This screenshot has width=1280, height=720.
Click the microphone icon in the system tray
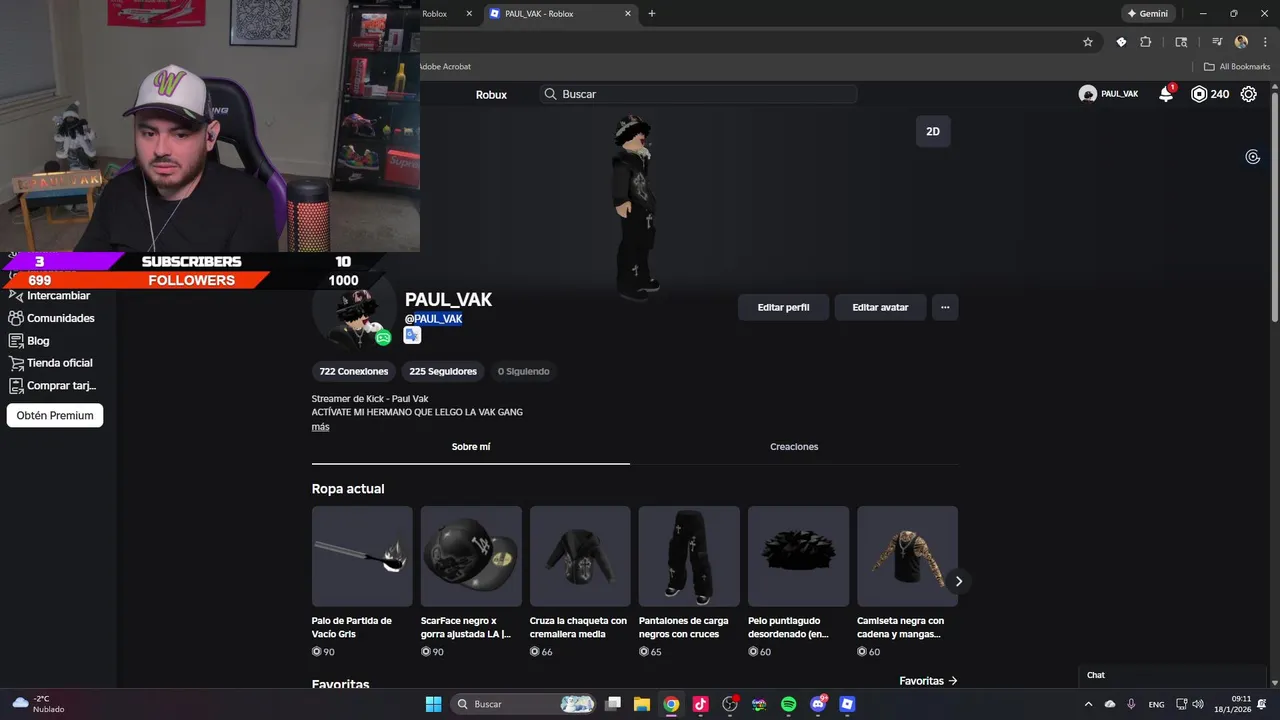coord(1131,704)
